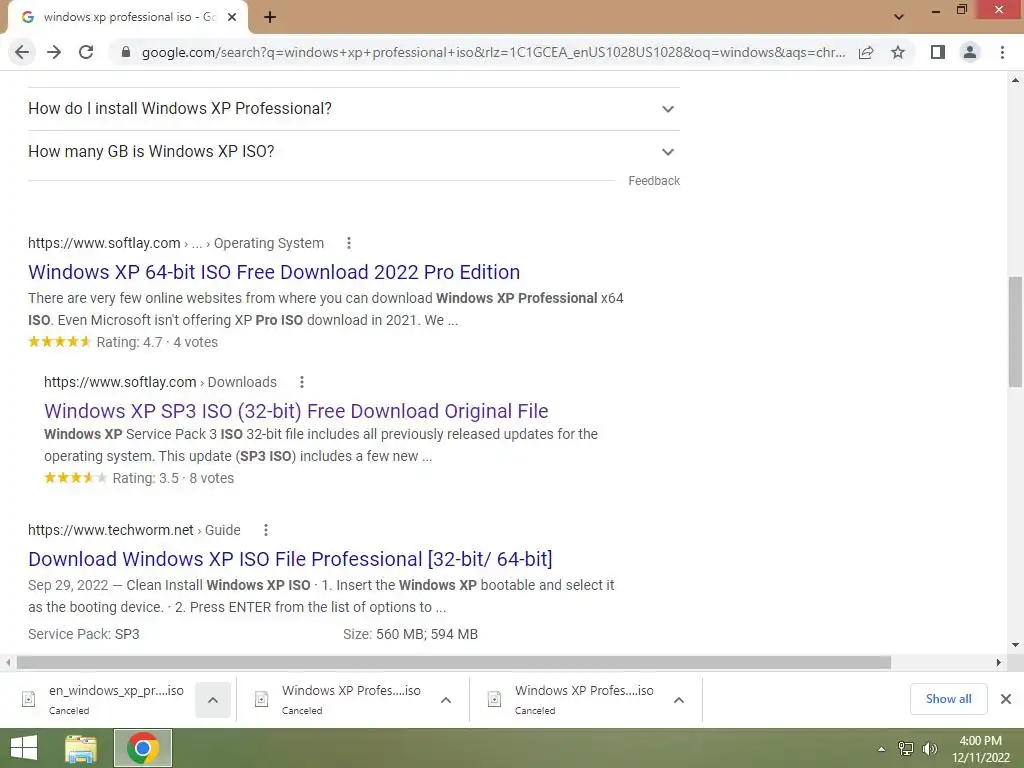The image size is (1024, 768).
Task: Click the Size: 560 MB; 594 MB text
Action: point(410,634)
